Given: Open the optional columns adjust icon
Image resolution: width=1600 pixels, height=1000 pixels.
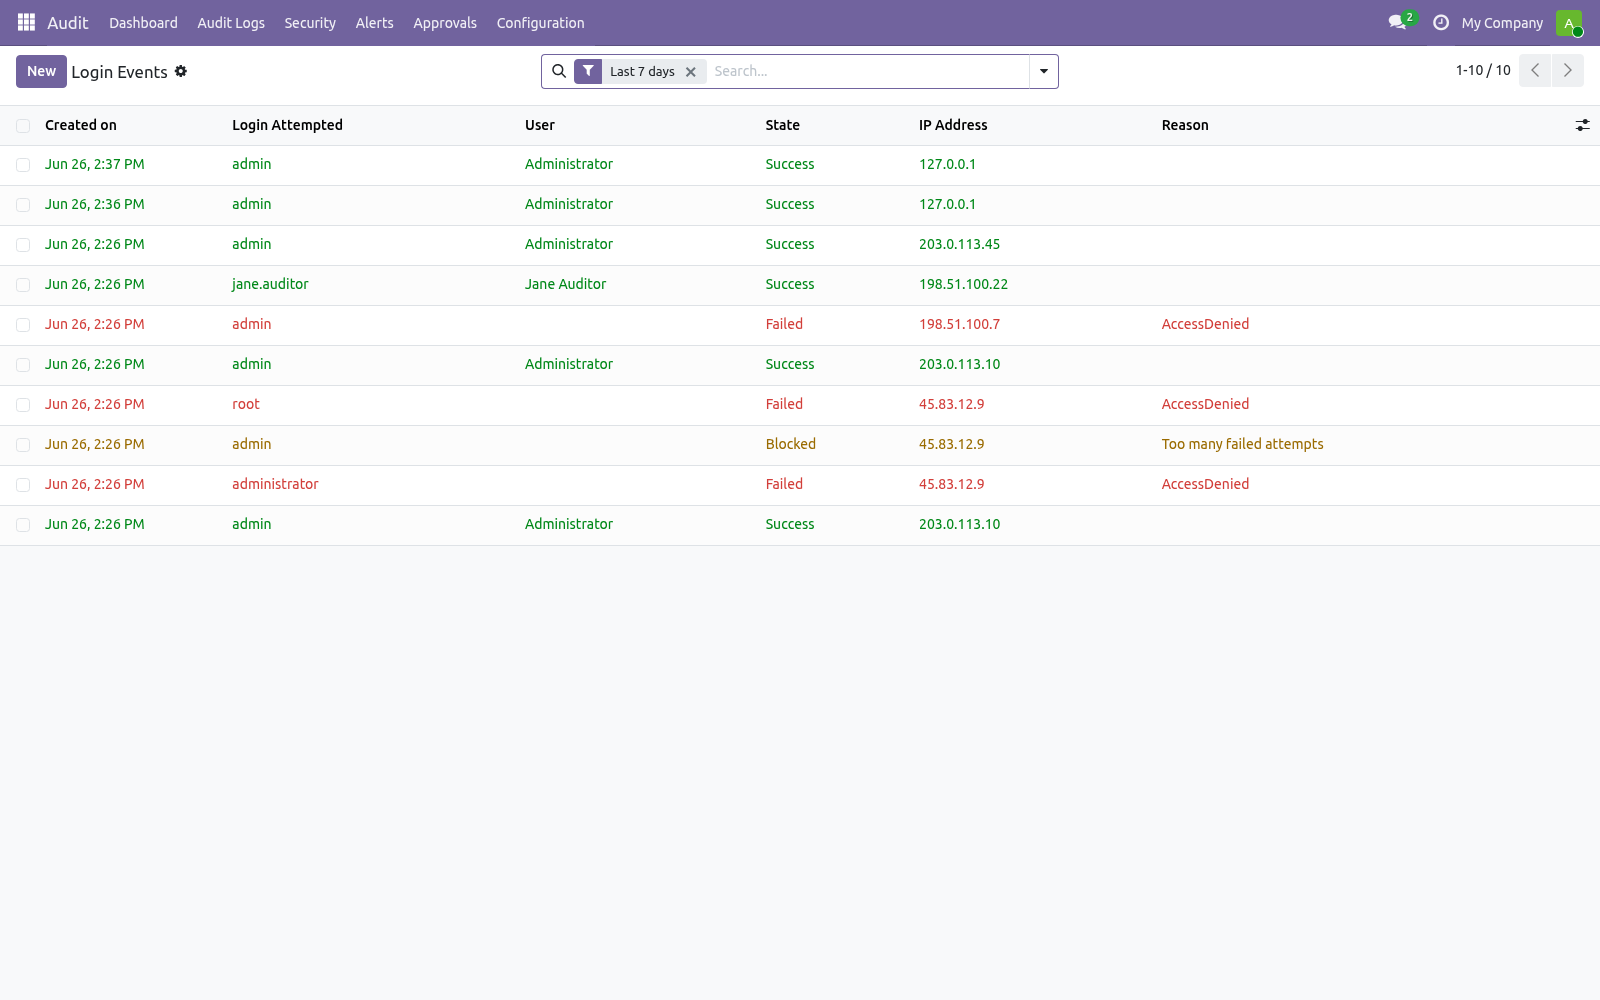Looking at the screenshot, I should pyautogui.click(x=1582, y=125).
